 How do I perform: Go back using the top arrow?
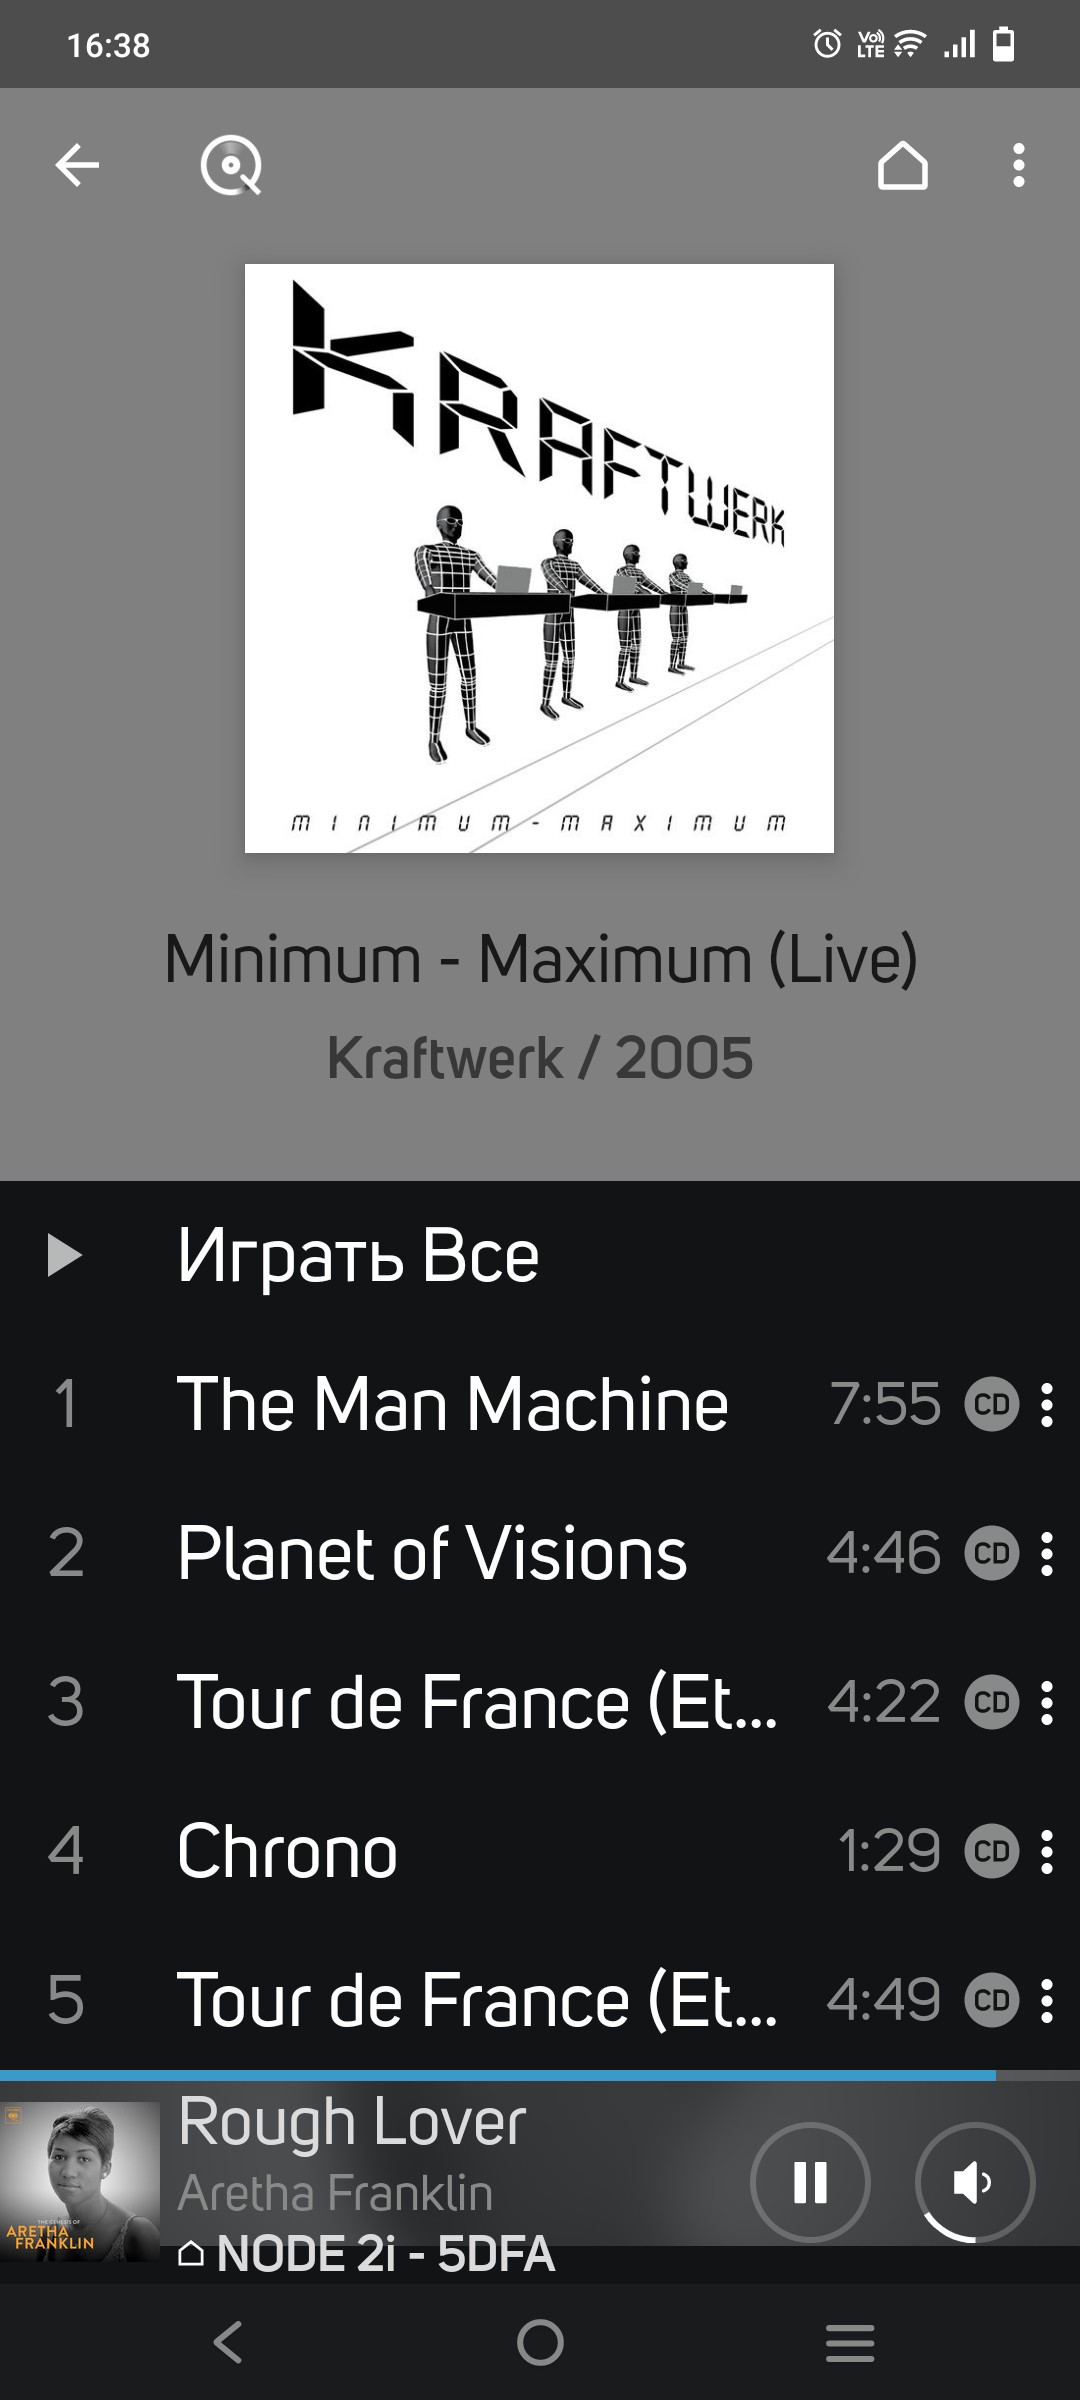click(77, 165)
